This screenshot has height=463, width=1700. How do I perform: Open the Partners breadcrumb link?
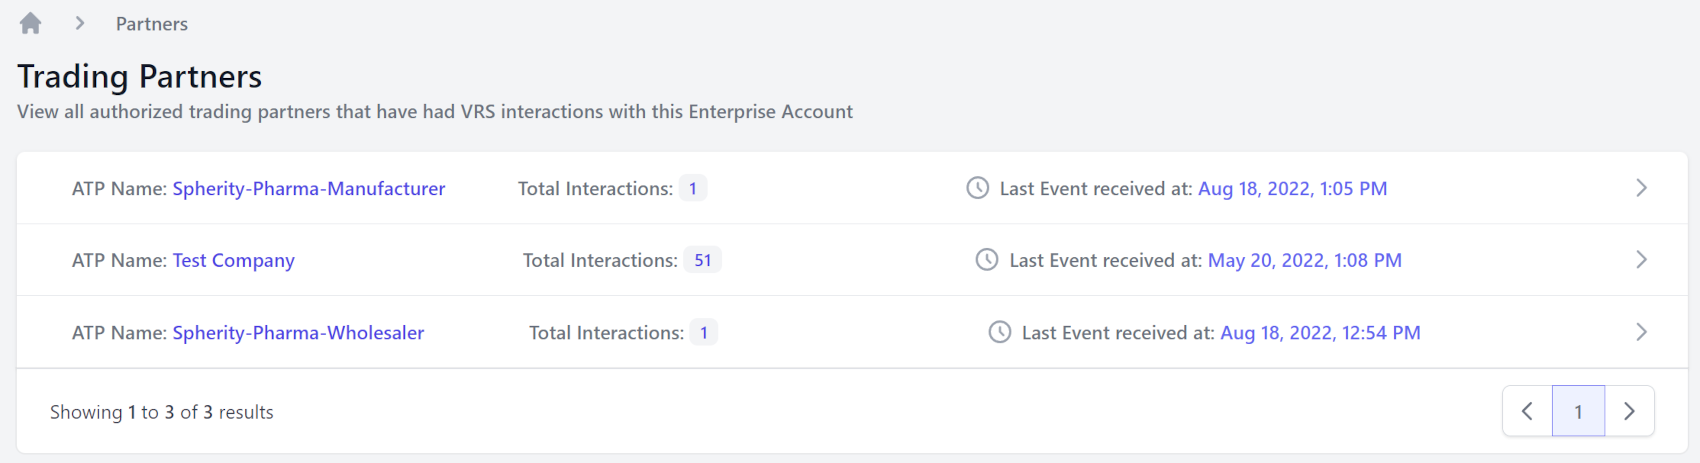click(x=151, y=24)
